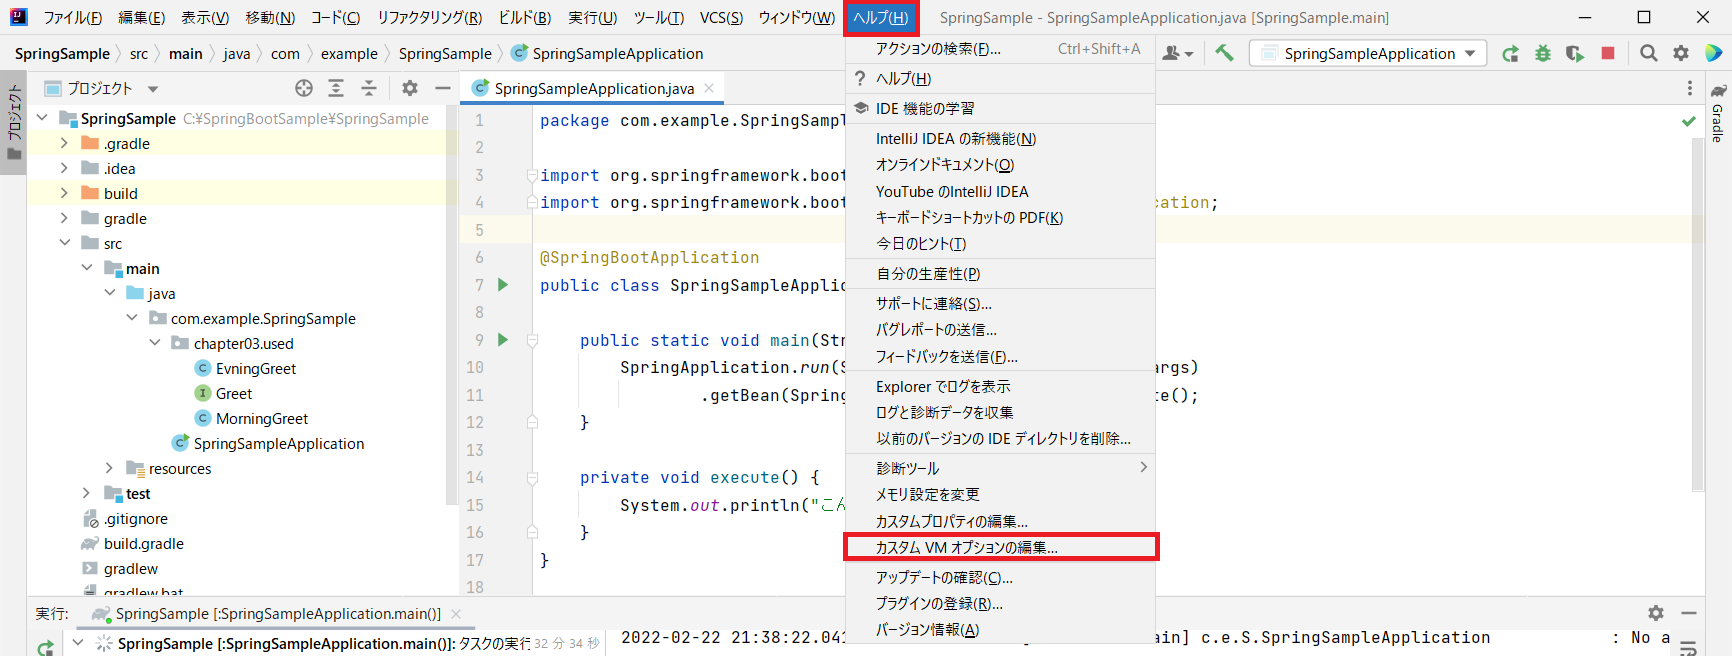Image resolution: width=1732 pixels, height=656 pixels.
Task: Open IDE settings gear in main toolbar
Action: pyautogui.click(x=1681, y=53)
